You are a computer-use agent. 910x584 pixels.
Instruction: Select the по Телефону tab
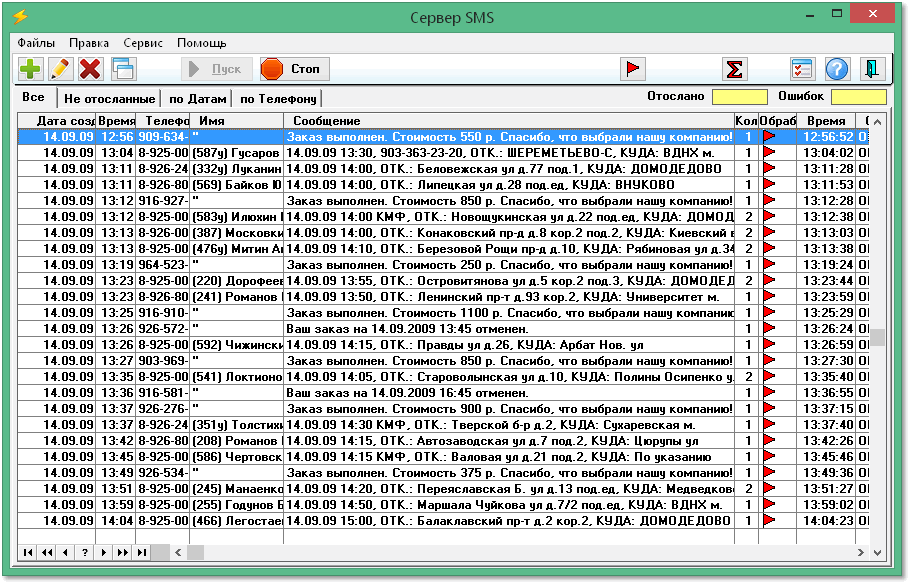point(278,99)
